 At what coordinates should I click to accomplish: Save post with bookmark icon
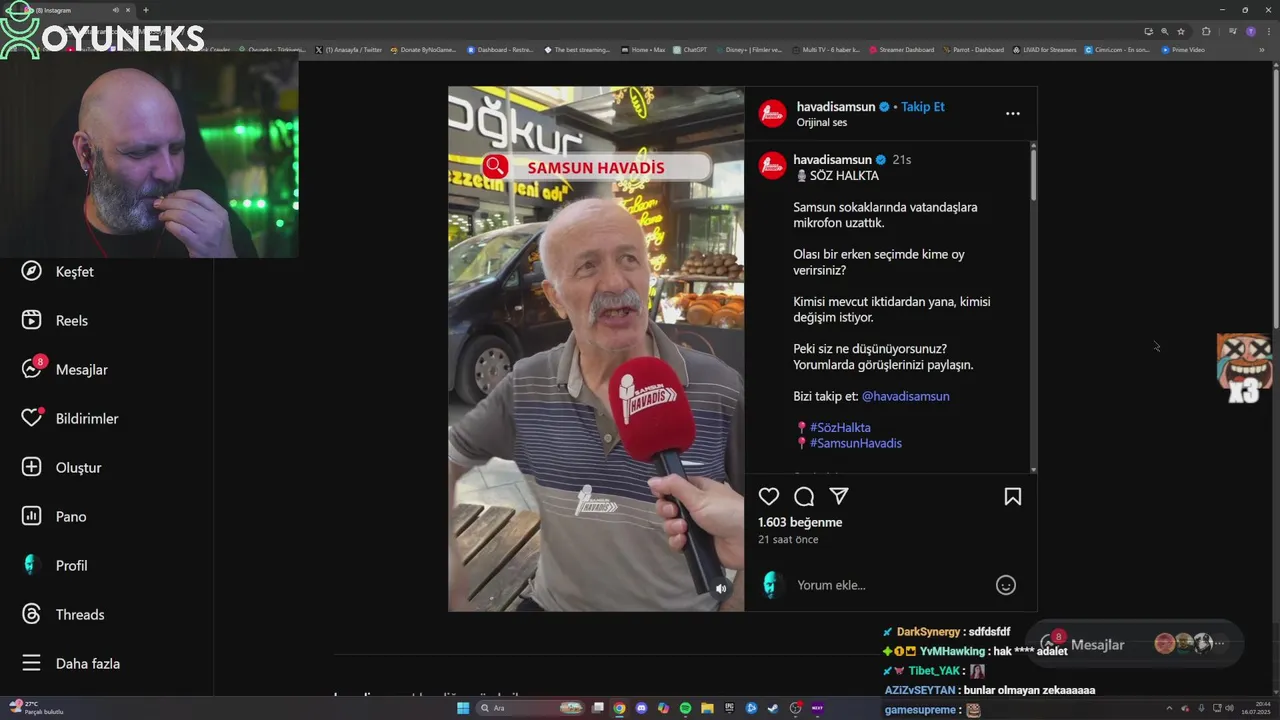(x=1012, y=496)
